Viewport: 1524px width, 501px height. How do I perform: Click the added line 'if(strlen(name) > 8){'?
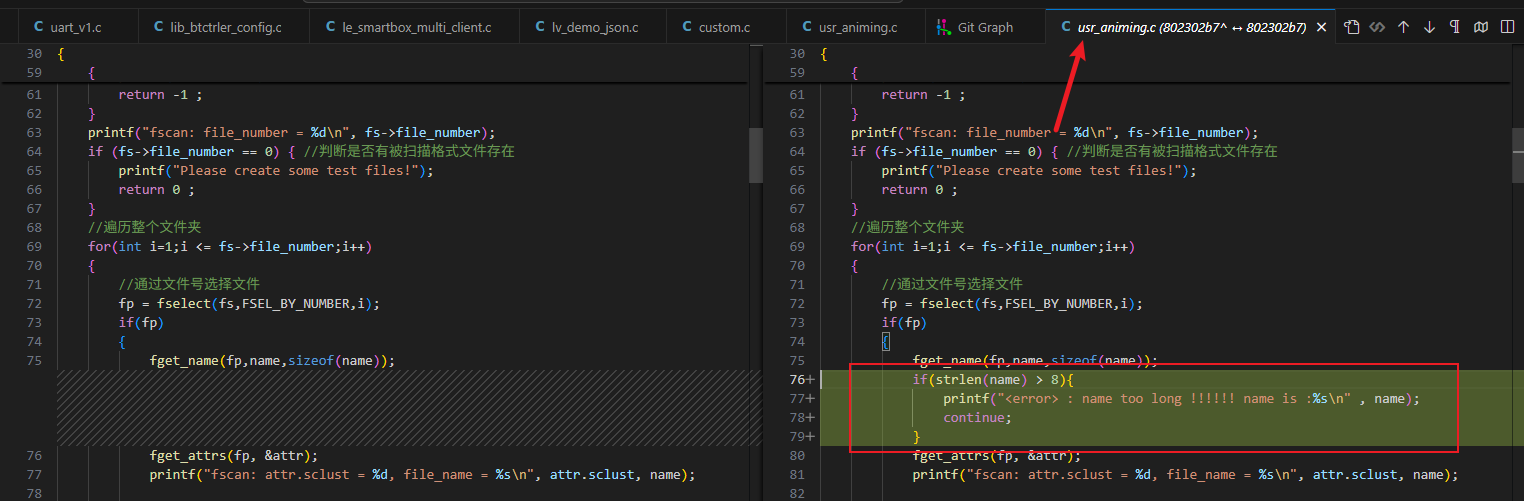[x=992, y=379]
